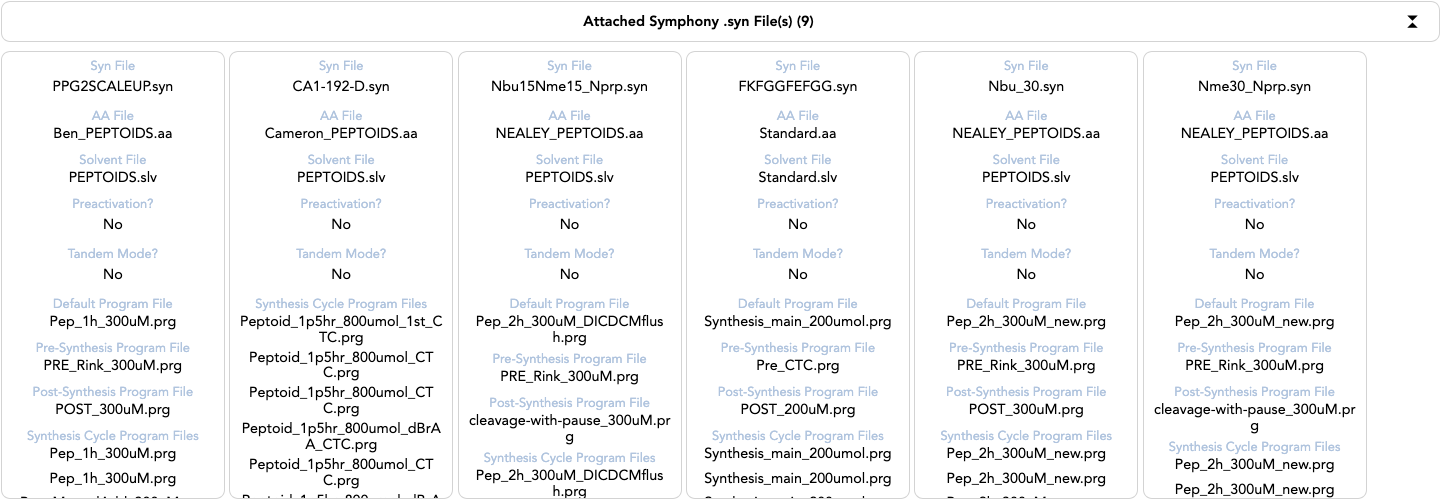
Task: Select the CA1-192-D.syn file name
Action: (341, 86)
